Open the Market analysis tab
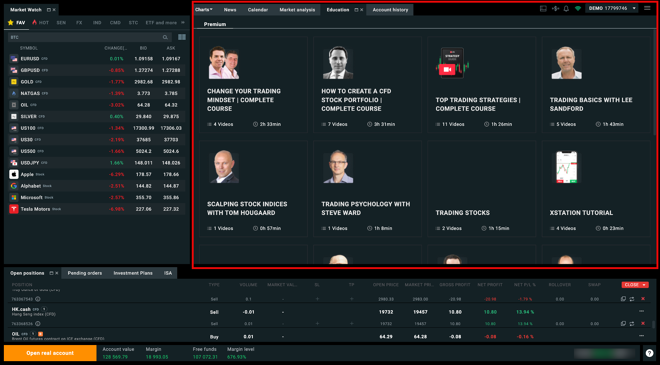Image resolution: width=660 pixels, height=365 pixels. tap(297, 10)
